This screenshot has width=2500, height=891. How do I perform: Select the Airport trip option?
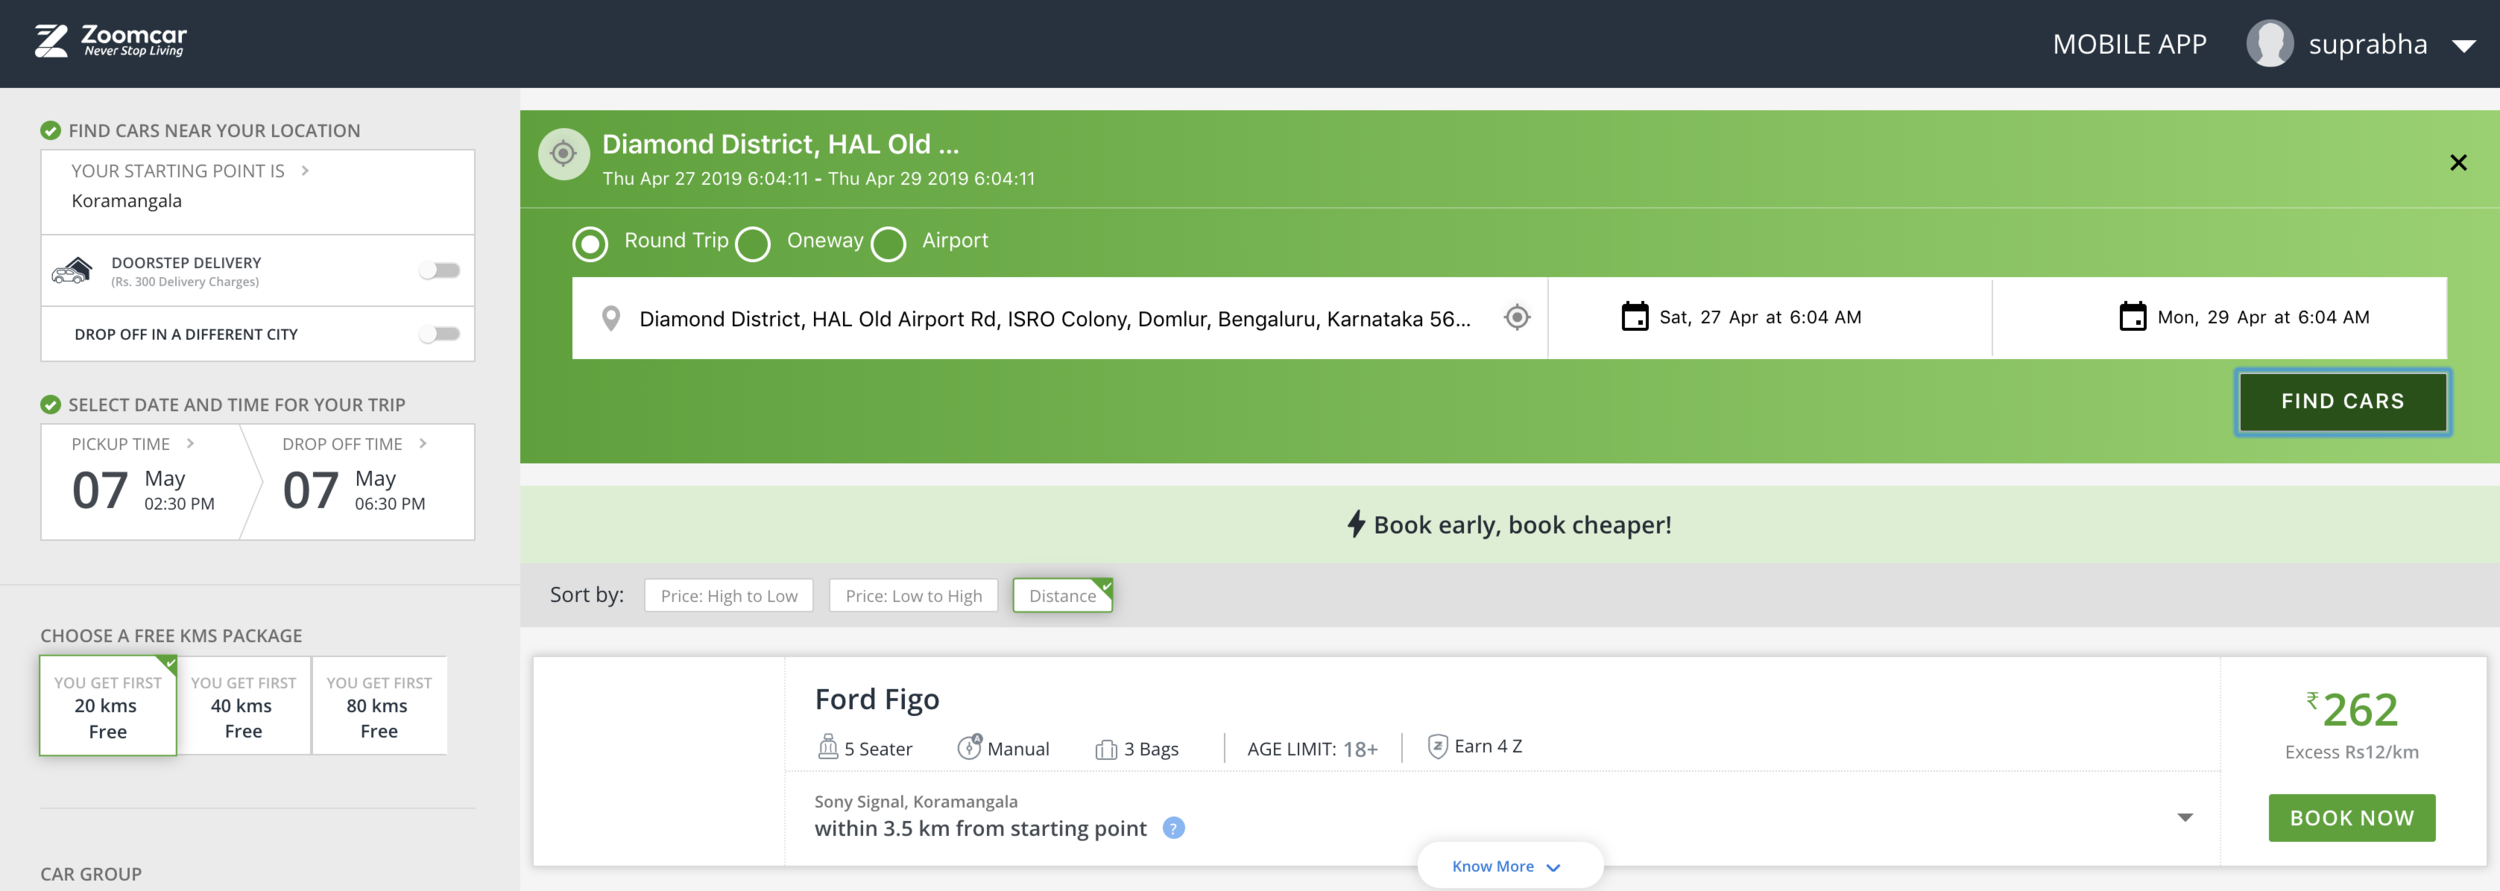coord(888,244)
